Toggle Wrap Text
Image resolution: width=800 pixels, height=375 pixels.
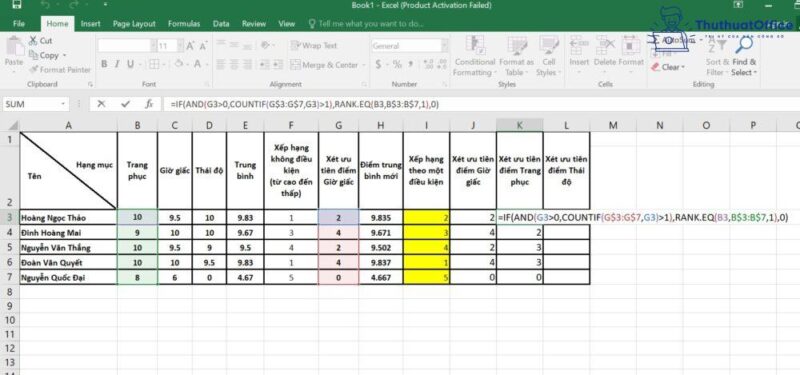pyautogui.click(x=314, y=45)
